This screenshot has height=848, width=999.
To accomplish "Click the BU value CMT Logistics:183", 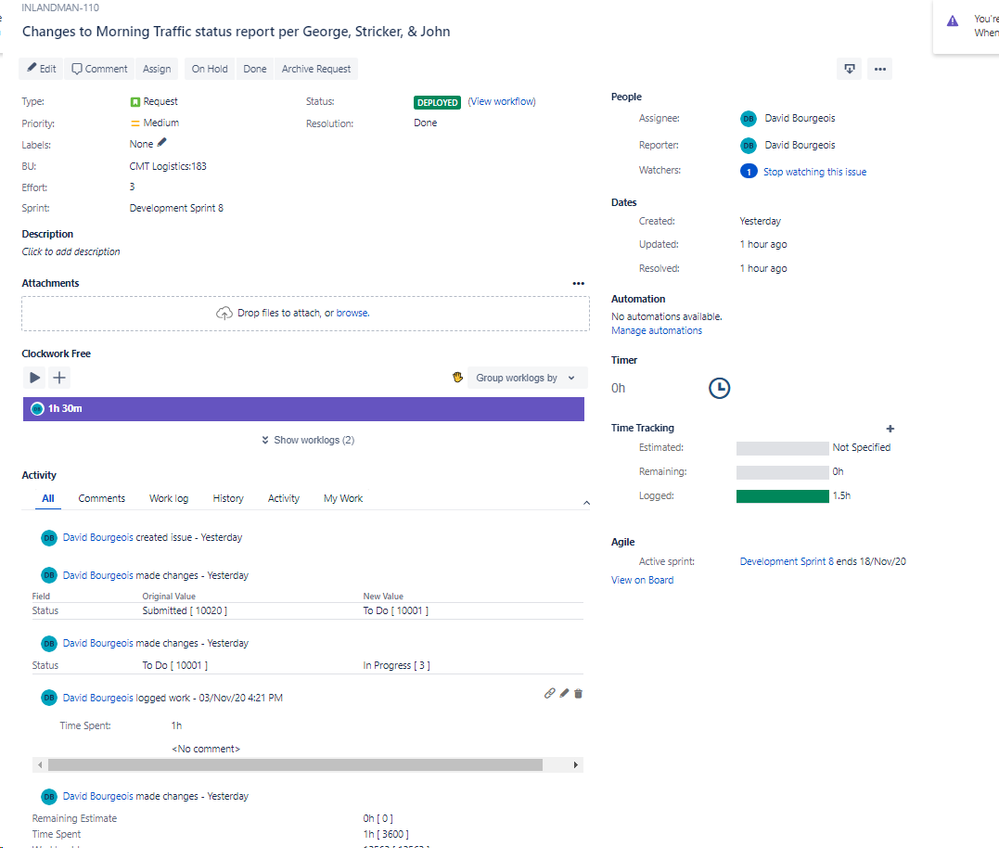I will click(168, 166).
